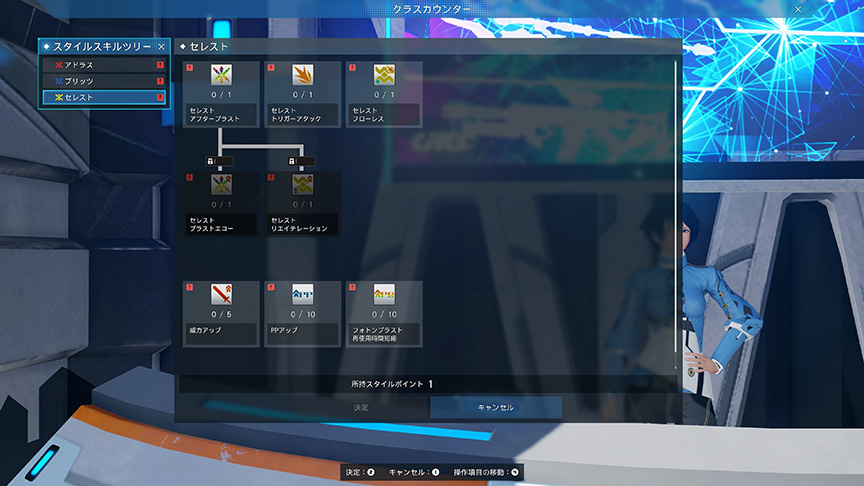Viewport: 864px width, 486px height.
Task: Click the padlock above セレスト リエイテレーション
Action: click(292, 160)
